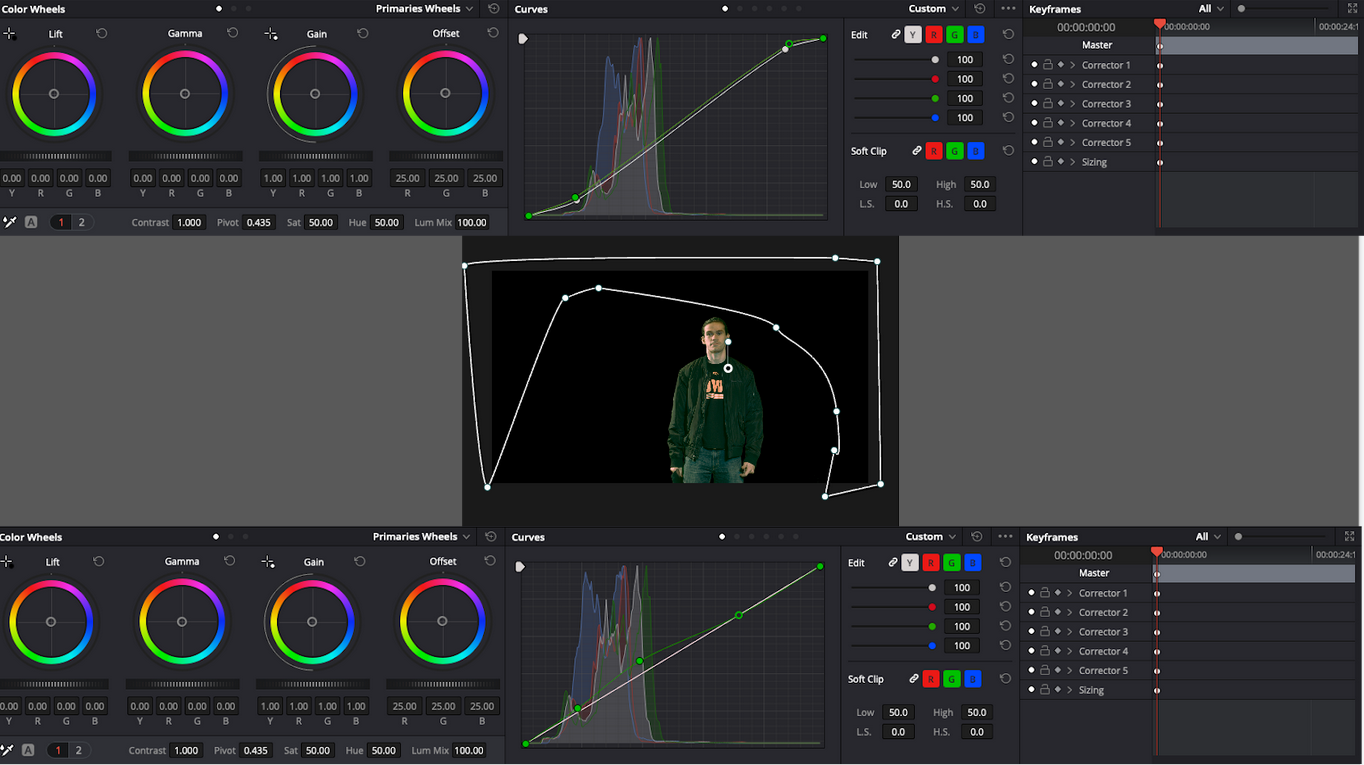Expand Sizing in upper Keyframes
Image resolution: width=1364 pixels, height=765 pixels.
pyautogui.click(x=1073, y=162)
